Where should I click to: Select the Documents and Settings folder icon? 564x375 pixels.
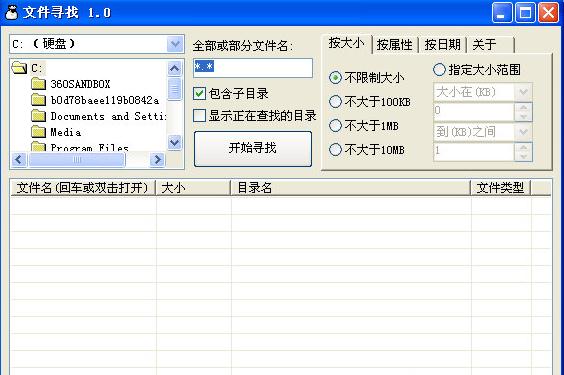(38, 116)
